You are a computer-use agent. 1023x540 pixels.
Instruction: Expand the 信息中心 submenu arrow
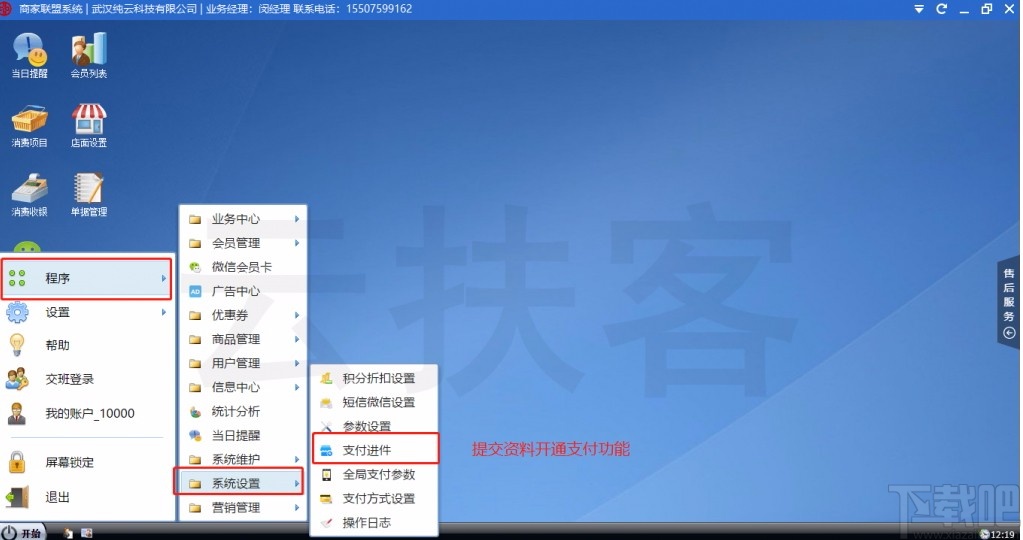pyautogui.click(x=297, y=387)
